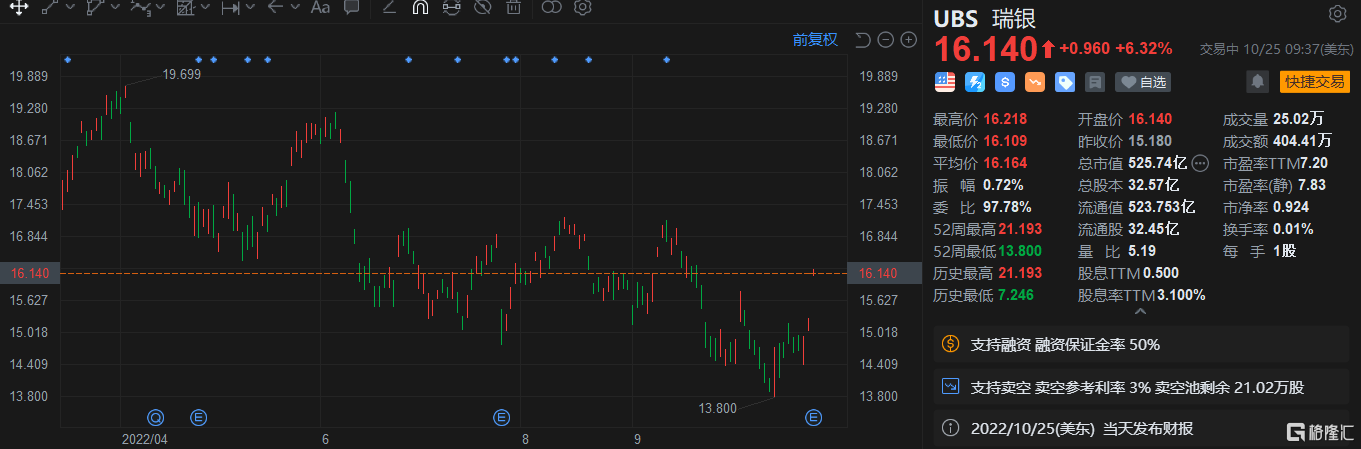This screenshot has width=1361, height=449.
Task: Click the E marker before month 8
Action: [x=502, y=416]
